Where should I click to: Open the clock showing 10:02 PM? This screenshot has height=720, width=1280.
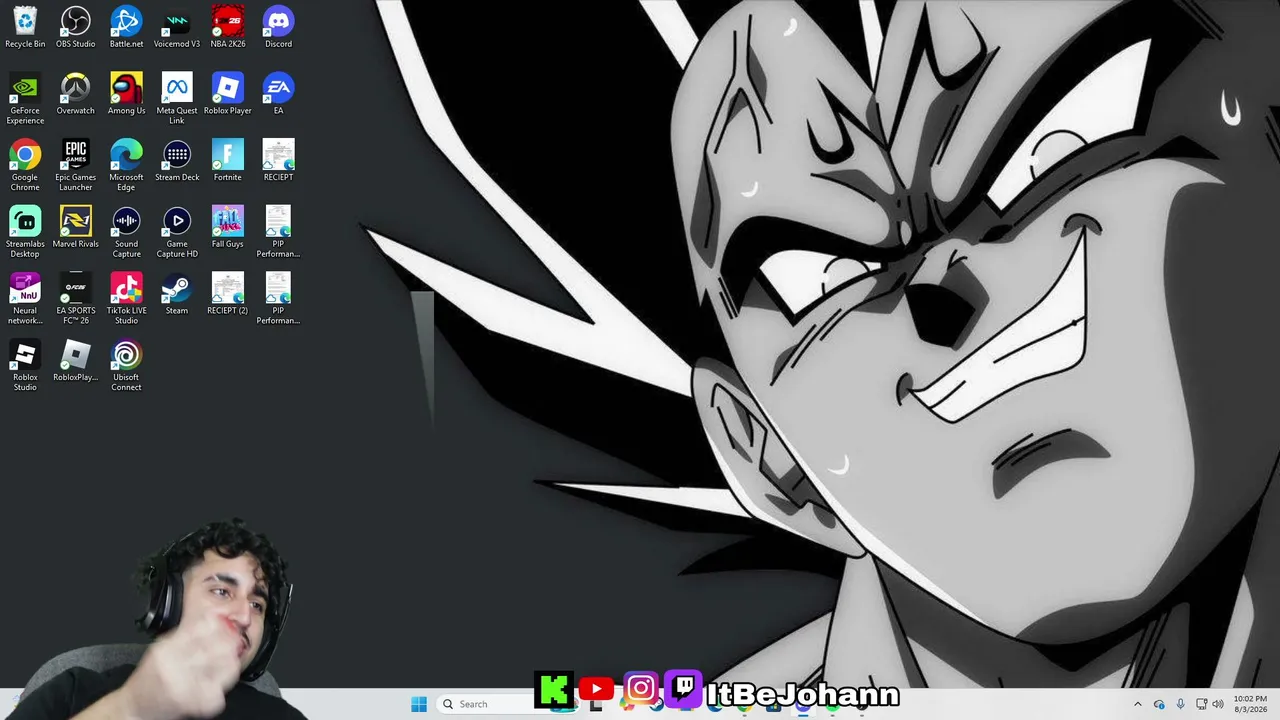[1250, 704]
